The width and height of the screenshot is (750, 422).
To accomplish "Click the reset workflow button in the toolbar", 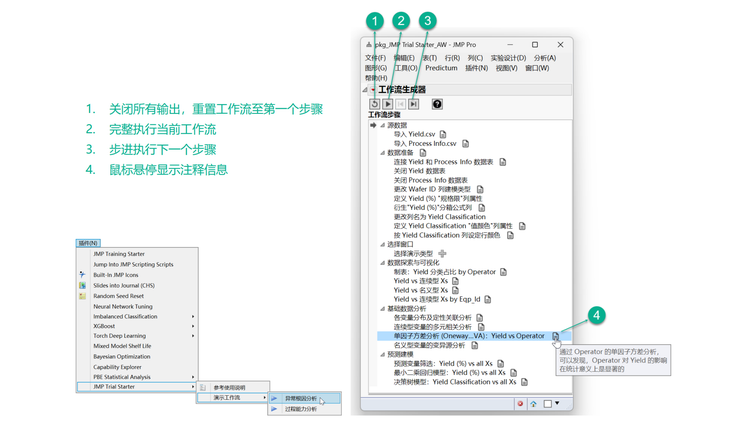I will tap(375, 104).
